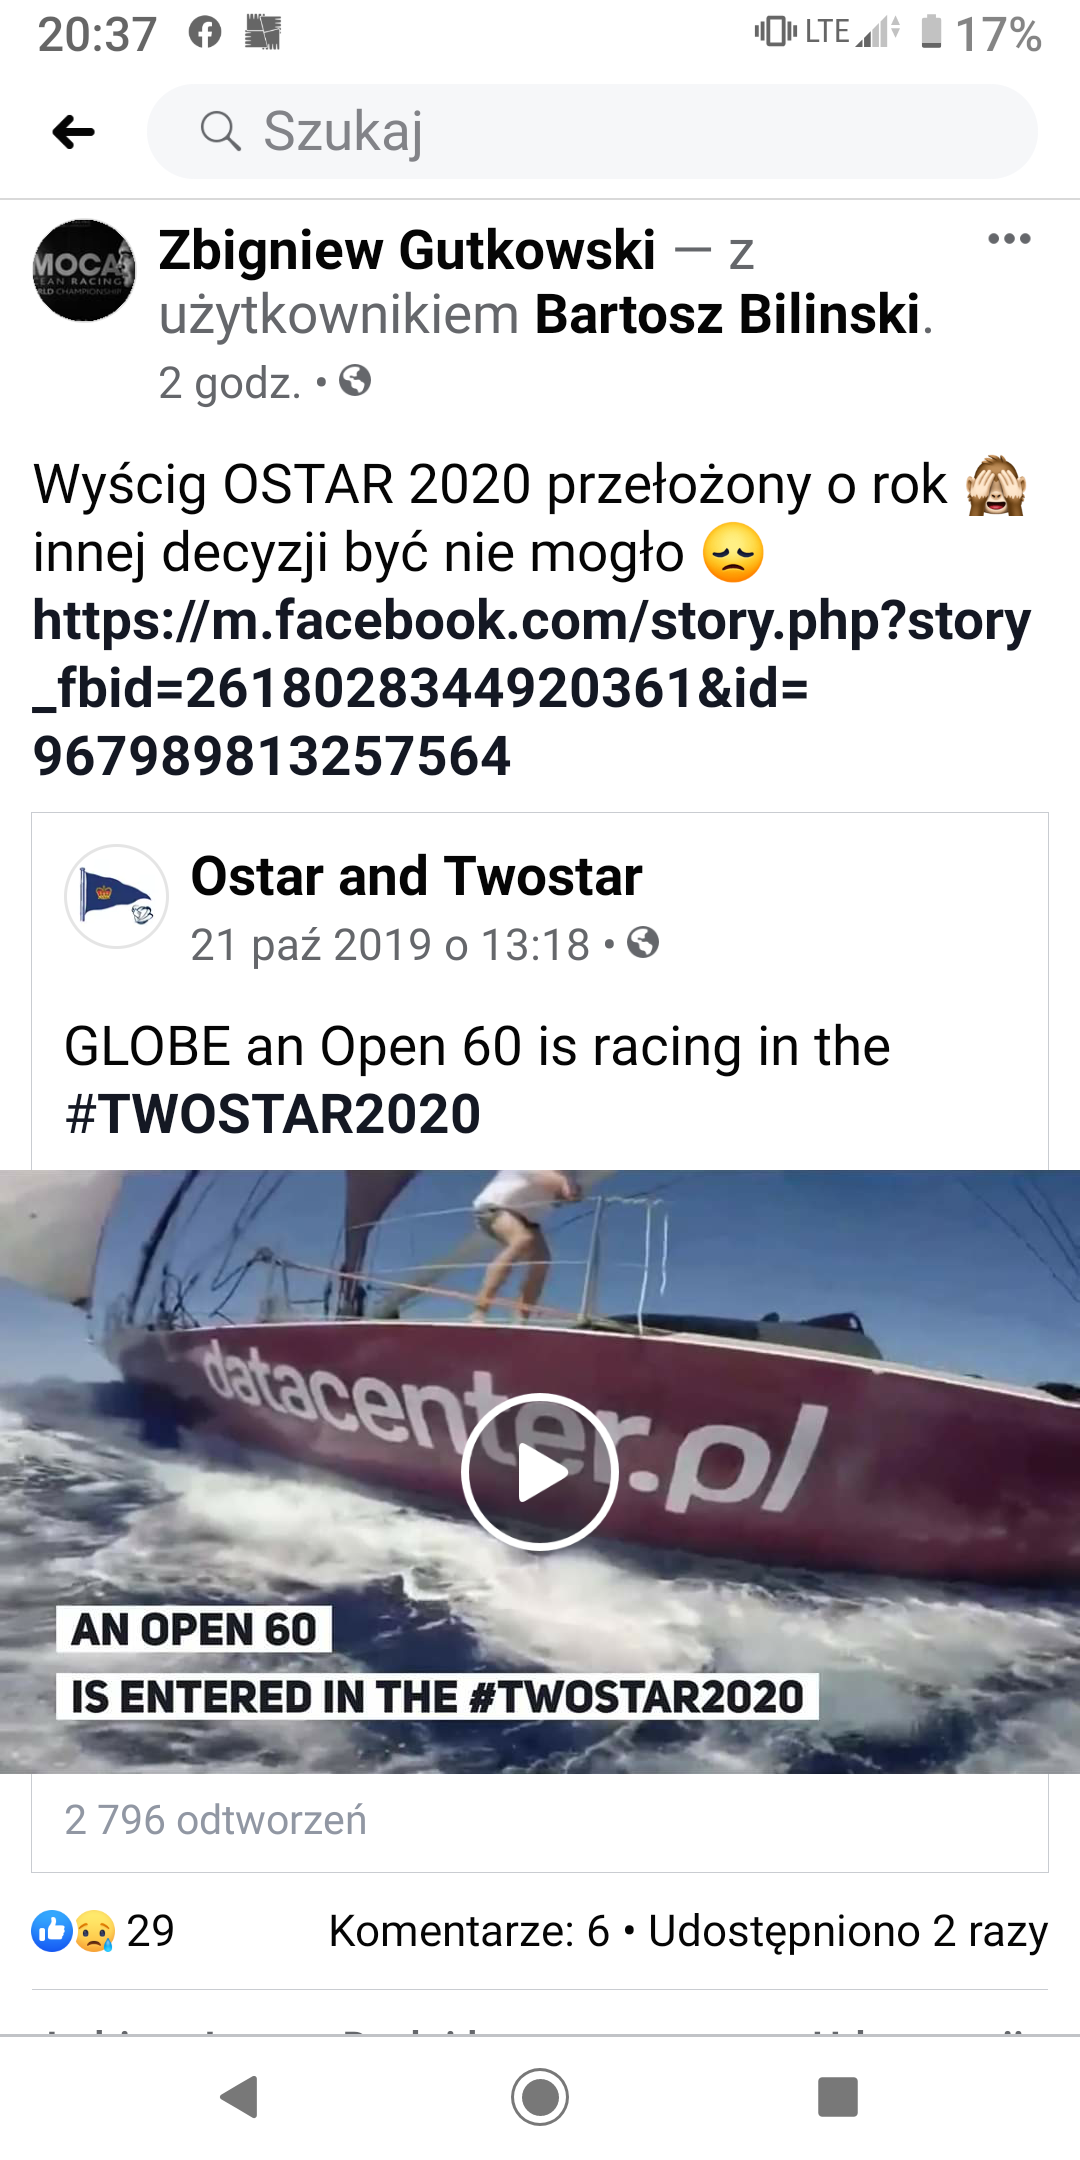The width and height of the screenshot is (1080, 2160).
Task: Focus the Szukaj search field
Action: point(592,131)
